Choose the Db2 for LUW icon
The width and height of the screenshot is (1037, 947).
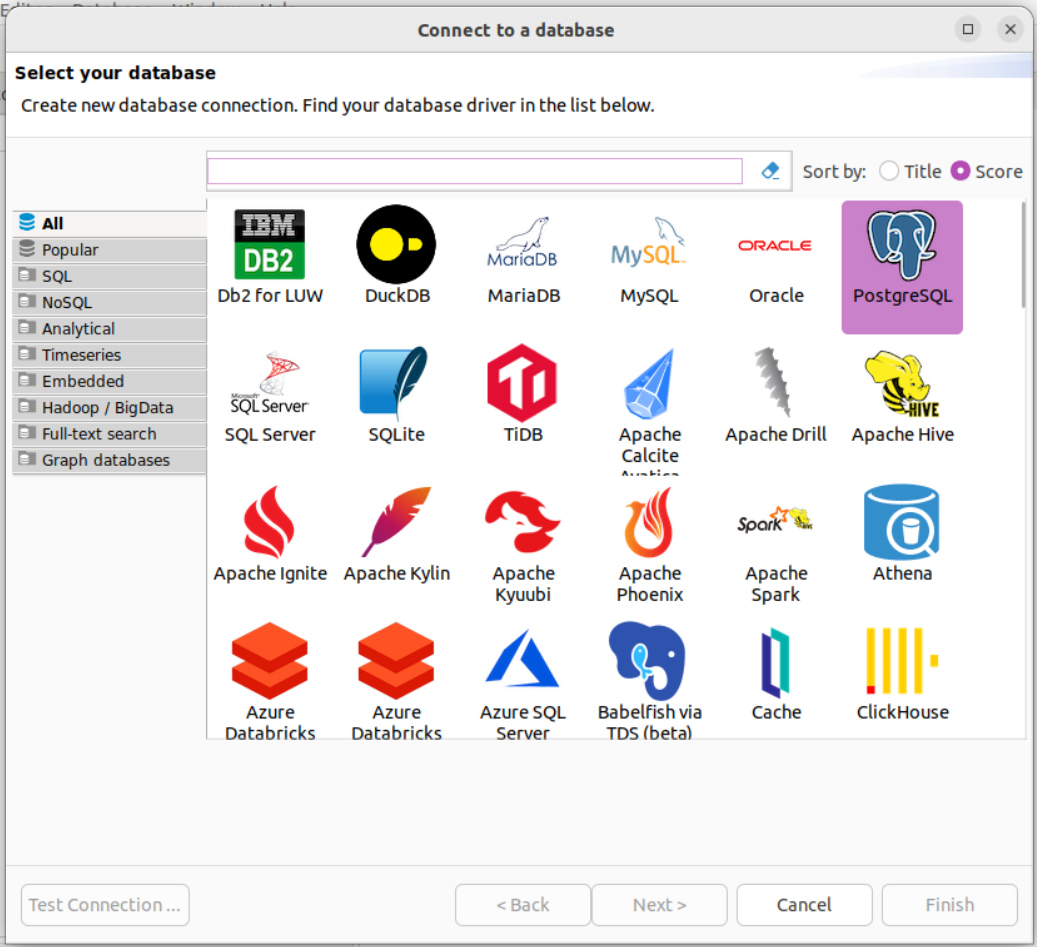coord(270,245)
